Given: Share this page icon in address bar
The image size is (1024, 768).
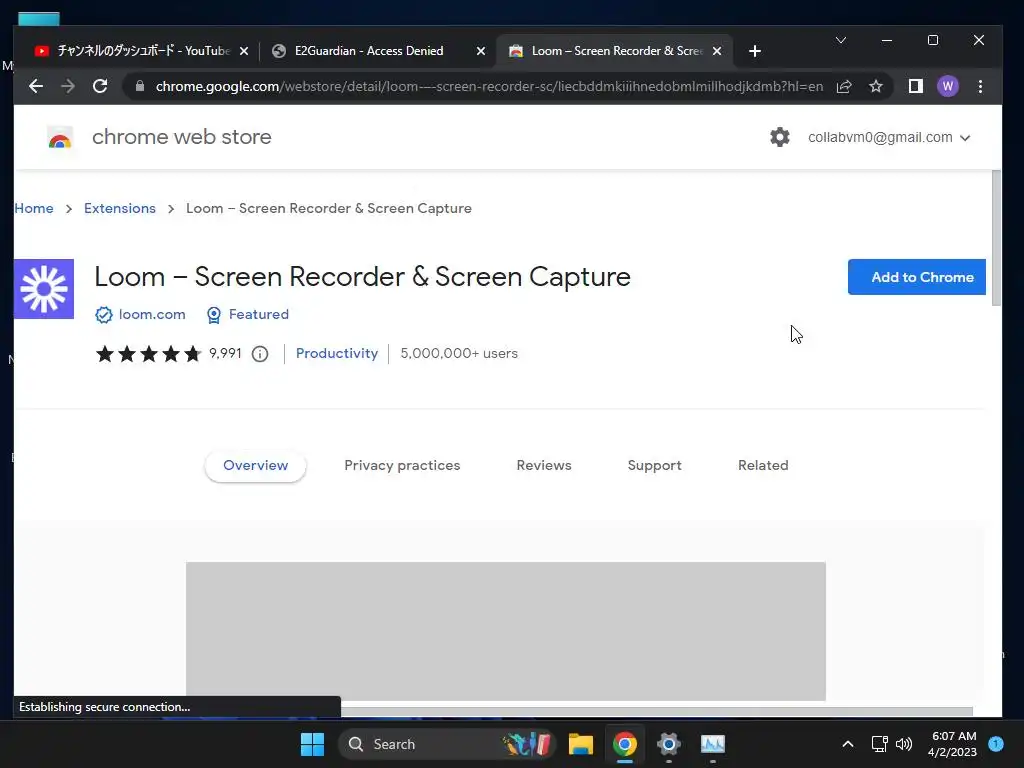Looking at the screenshot, I should pyautogui.click(x=844, y=86).
